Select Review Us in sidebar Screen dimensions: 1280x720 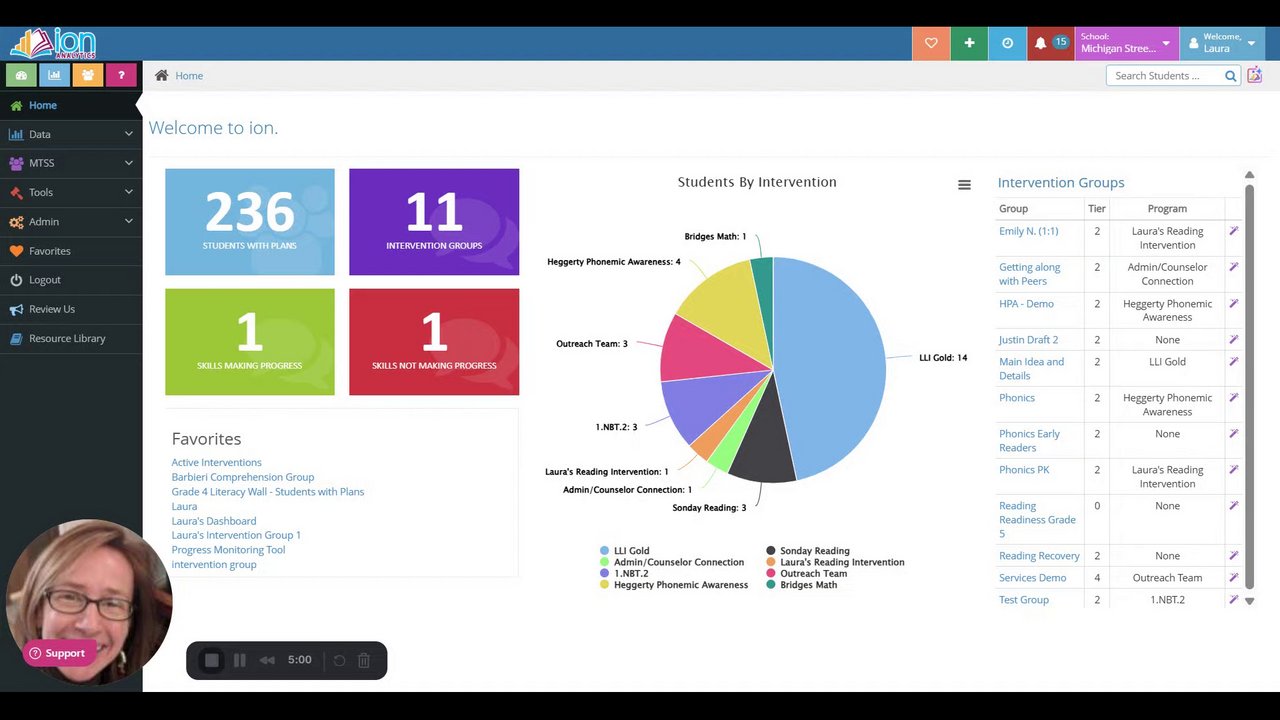(52, 309)
